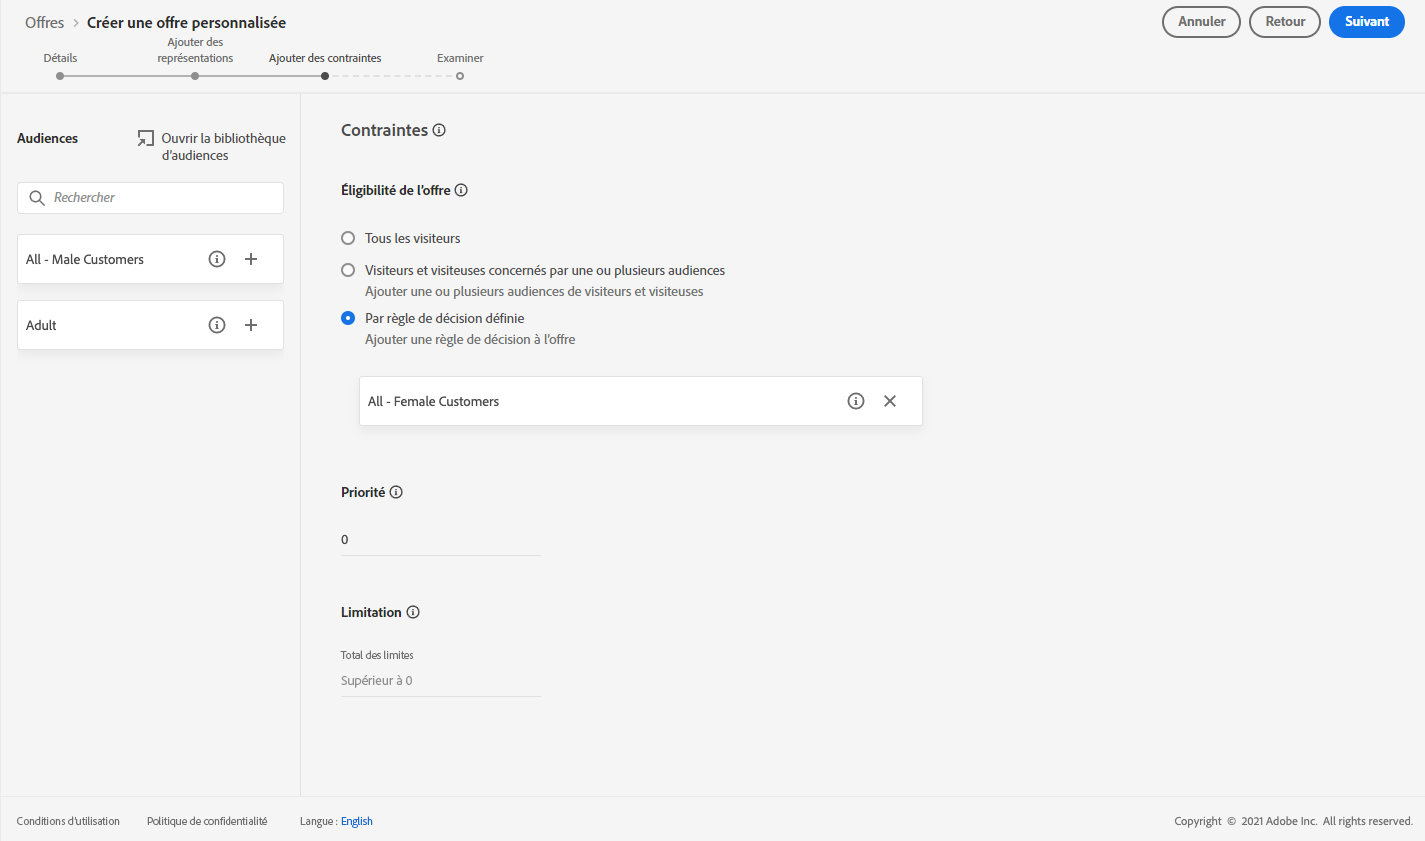
Task: Remove All - Female Customers rule
Action: [x=890, y=401]
